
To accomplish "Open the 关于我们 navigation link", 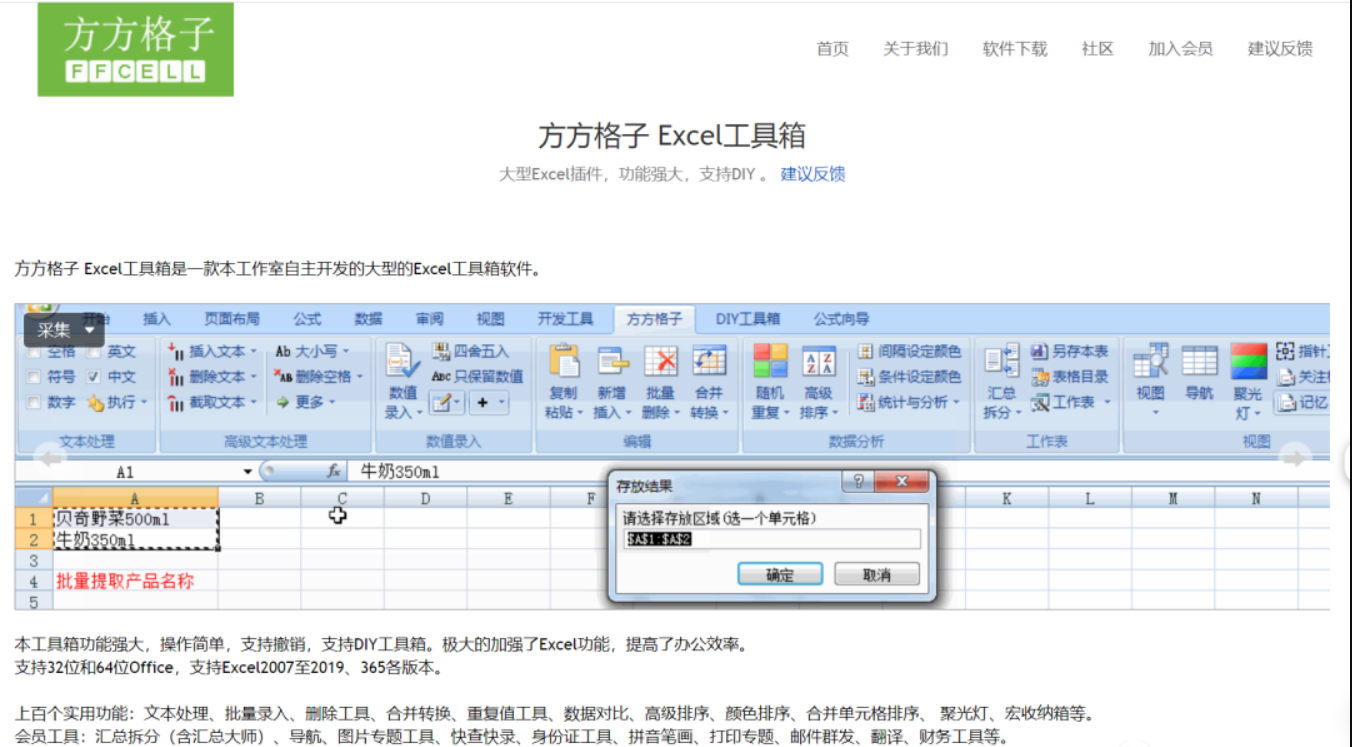I will pos(916,48).
